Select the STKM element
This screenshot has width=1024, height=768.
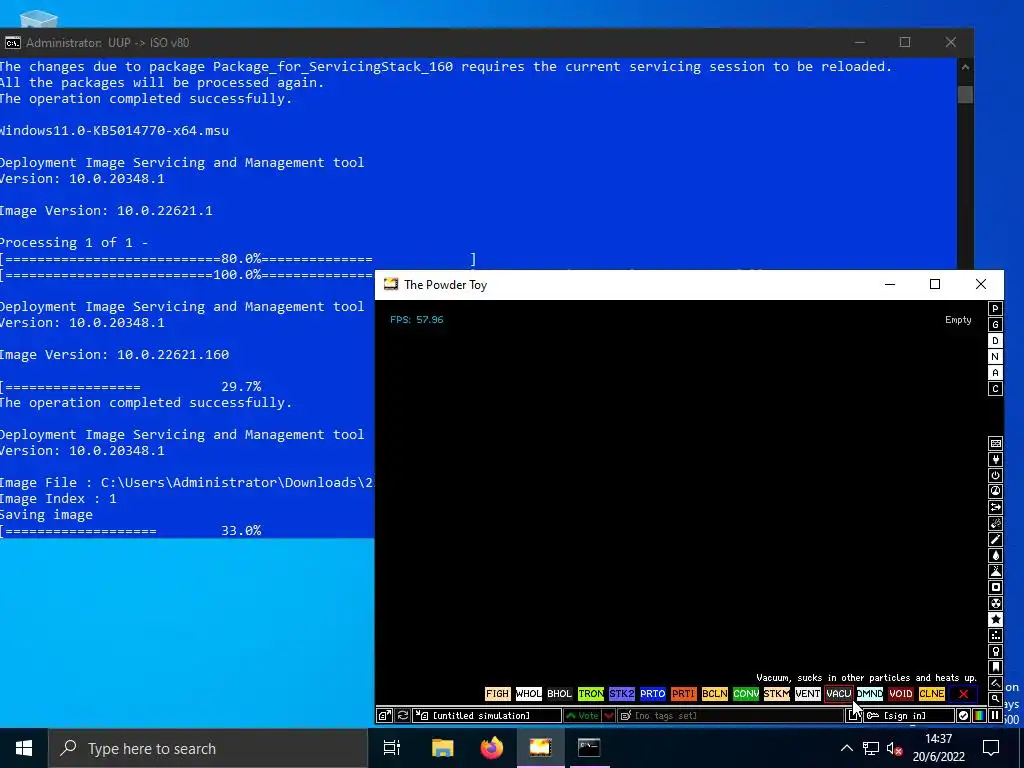776,694
